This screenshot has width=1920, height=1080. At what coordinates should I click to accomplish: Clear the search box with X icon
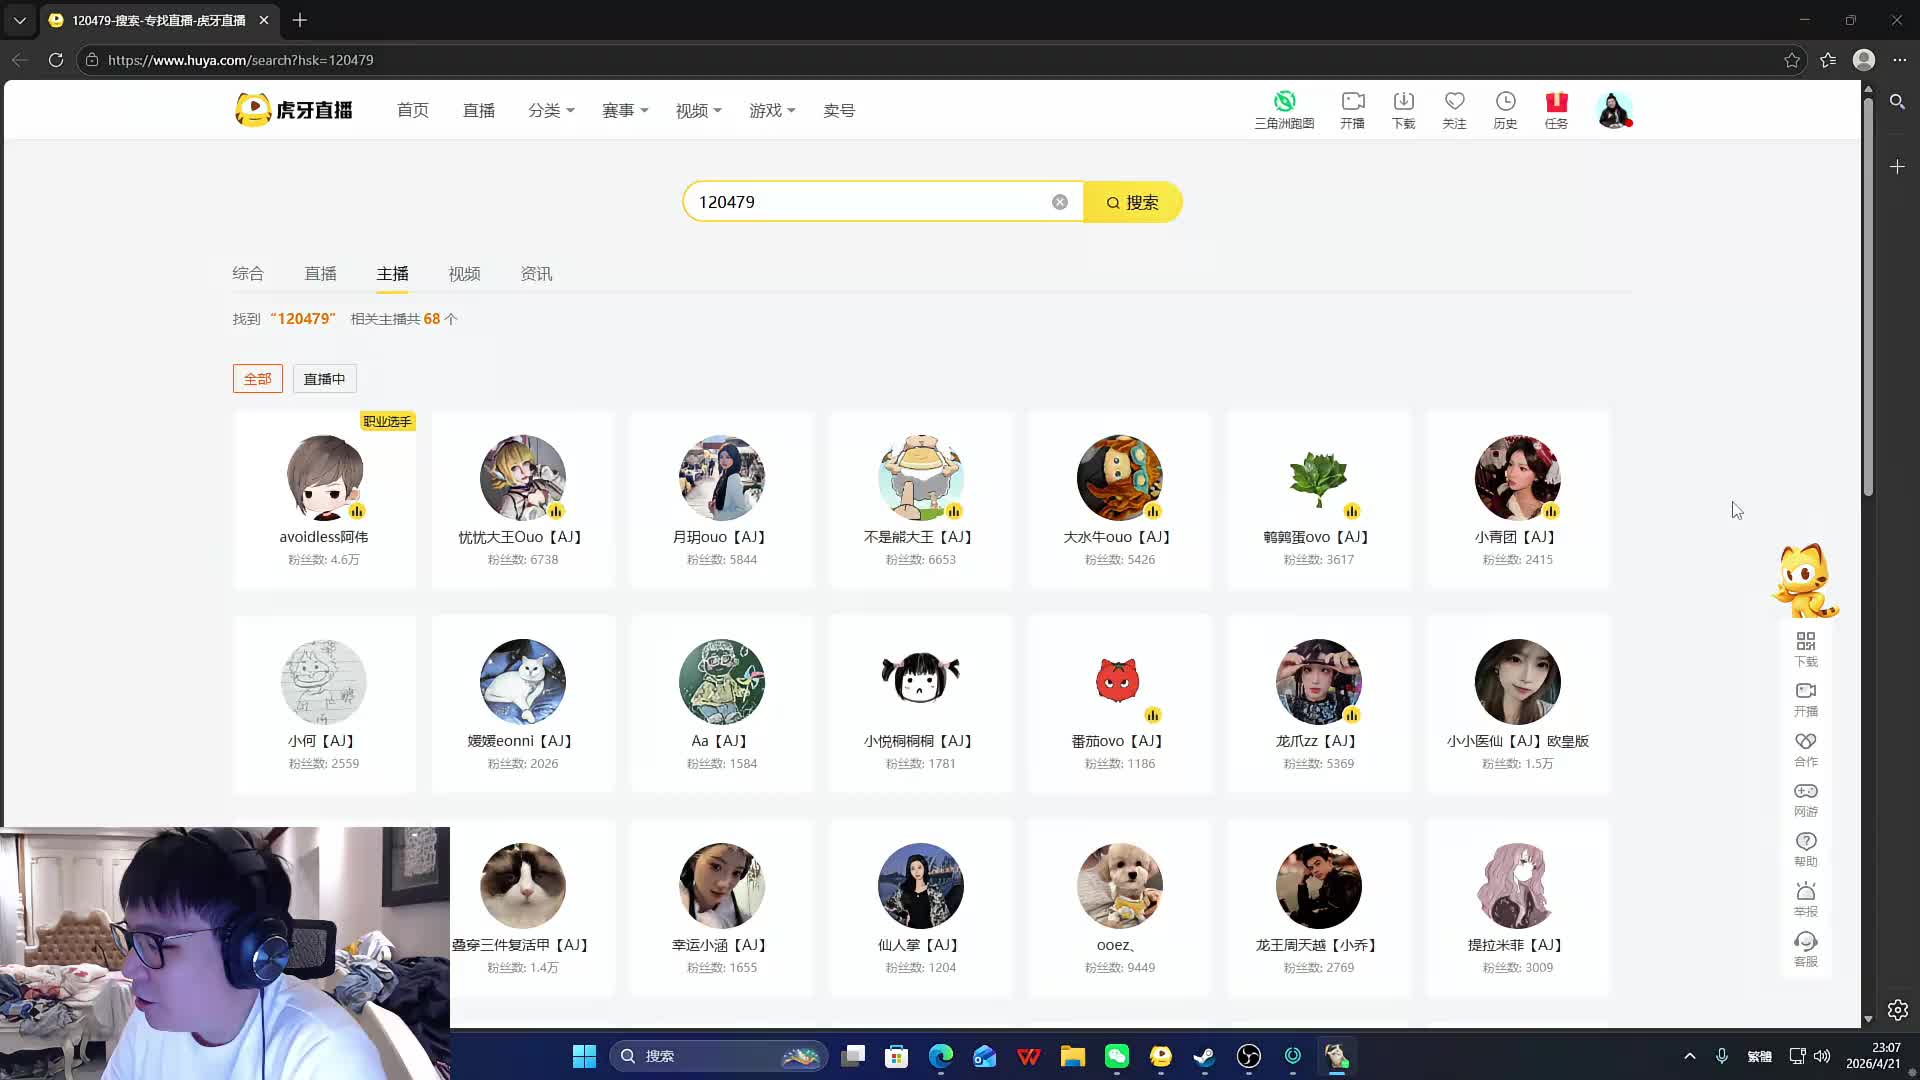coord(1059,202)
